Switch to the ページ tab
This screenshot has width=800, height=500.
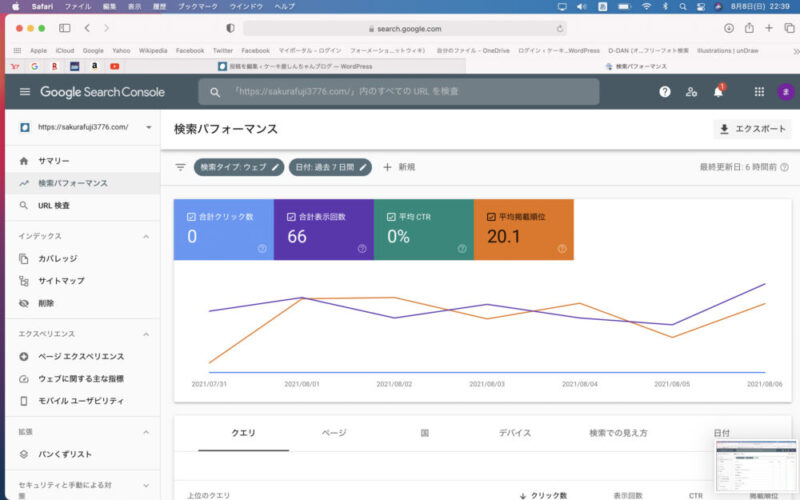click(x=334, y=433)
